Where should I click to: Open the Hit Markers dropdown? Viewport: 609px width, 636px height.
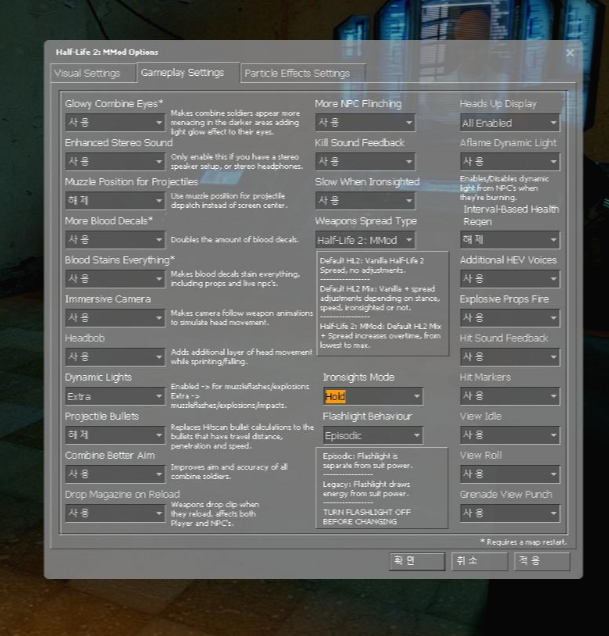[x=510, y=396]
